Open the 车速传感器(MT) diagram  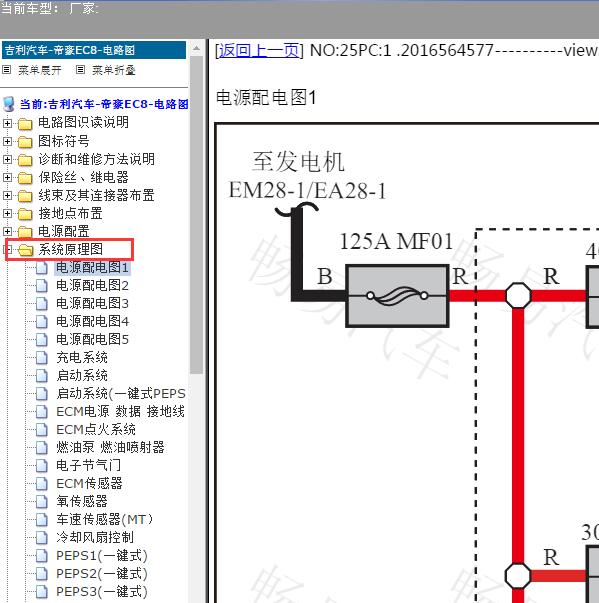click(x=105, y=519)
